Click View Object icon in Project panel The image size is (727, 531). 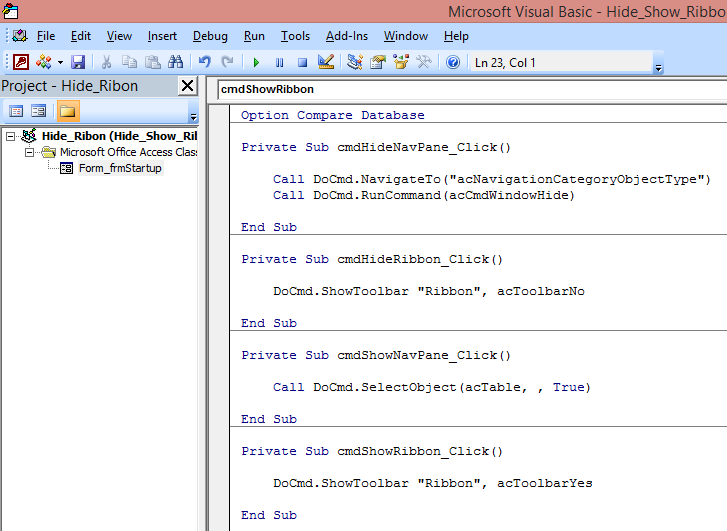[x=38, y=111]
